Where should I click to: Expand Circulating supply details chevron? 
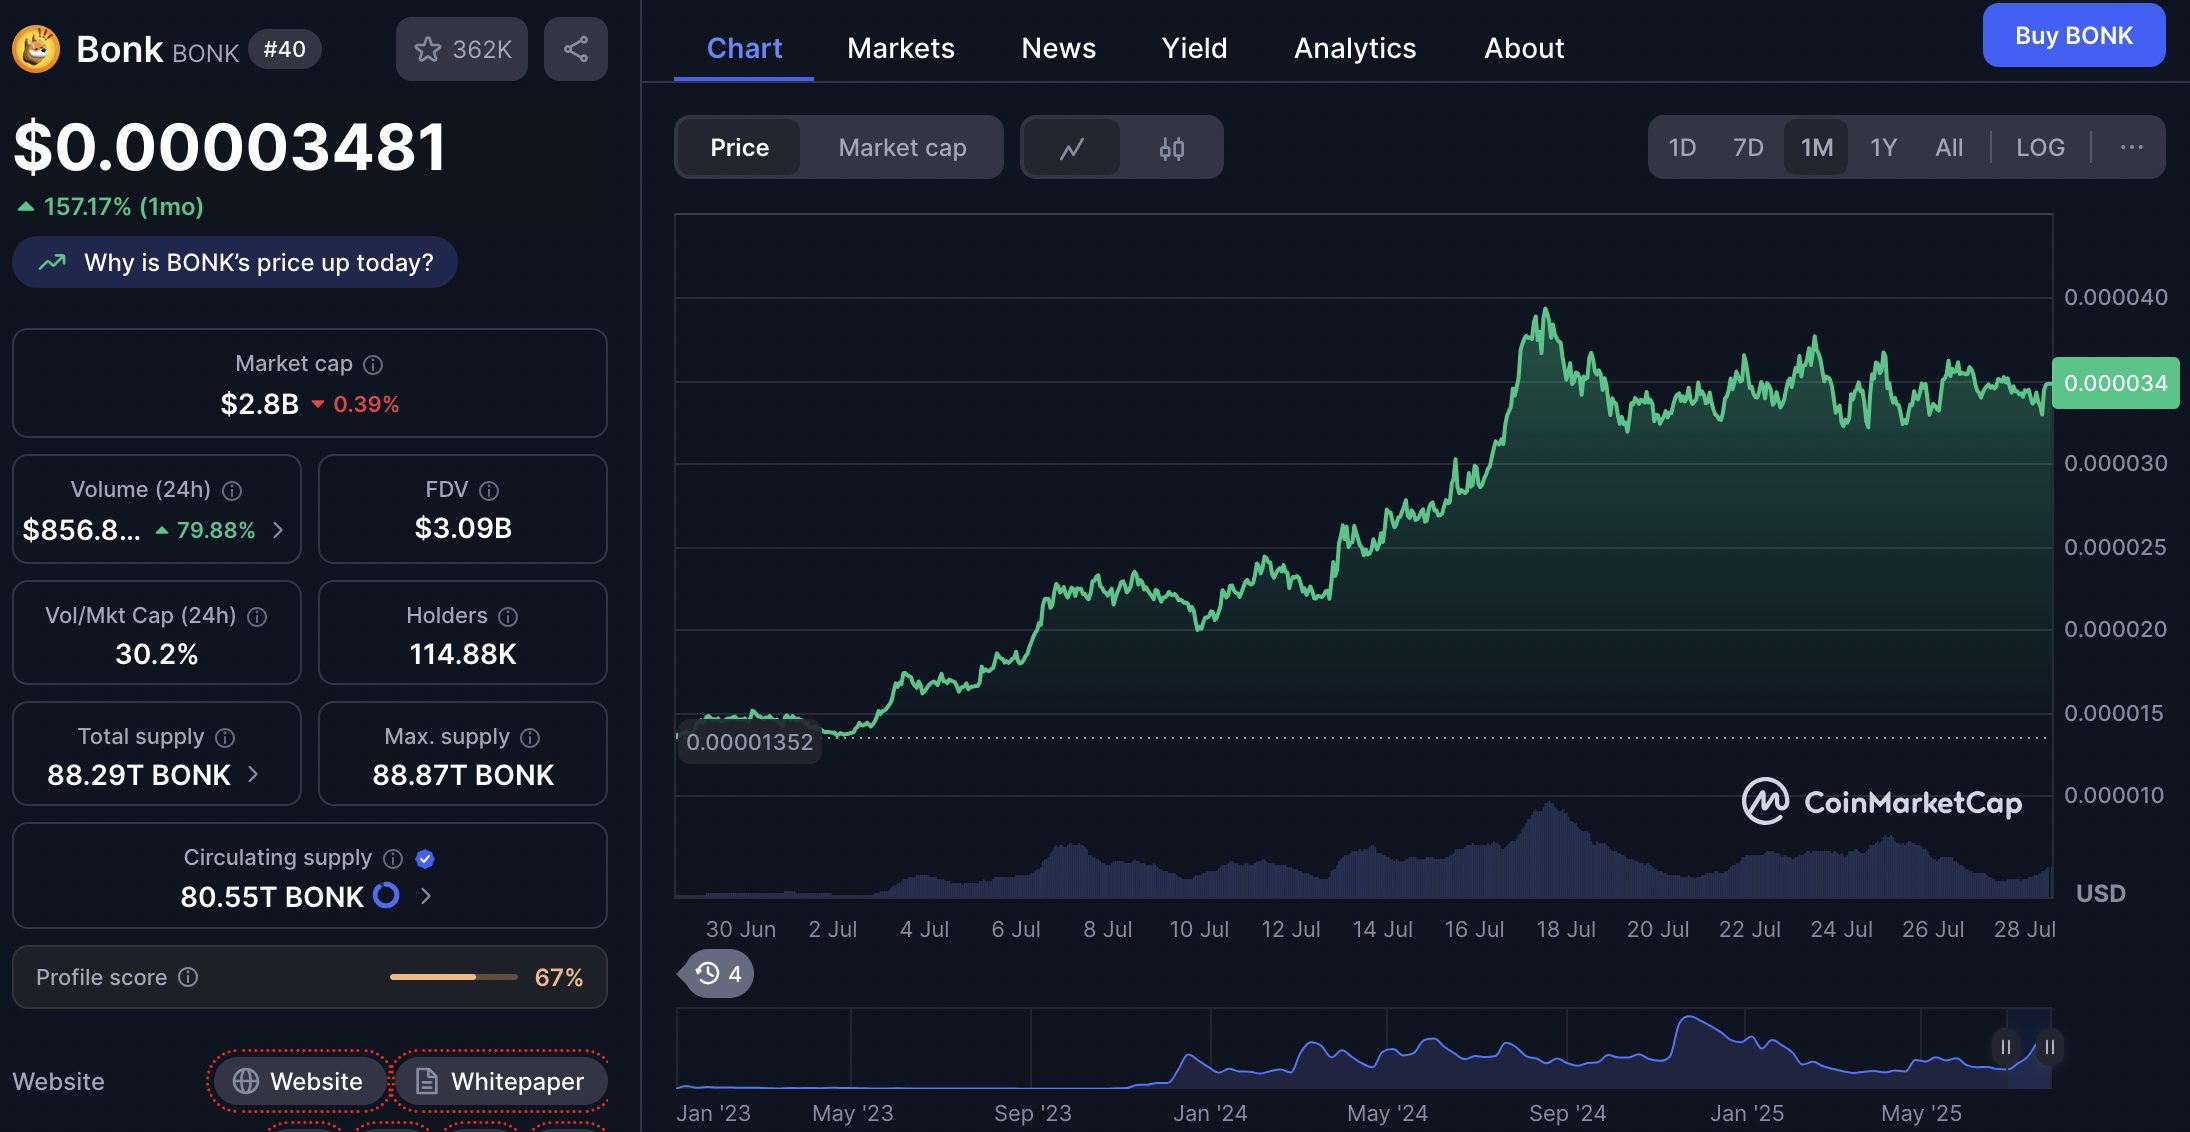pyautogui.click(x=426, y=896)
